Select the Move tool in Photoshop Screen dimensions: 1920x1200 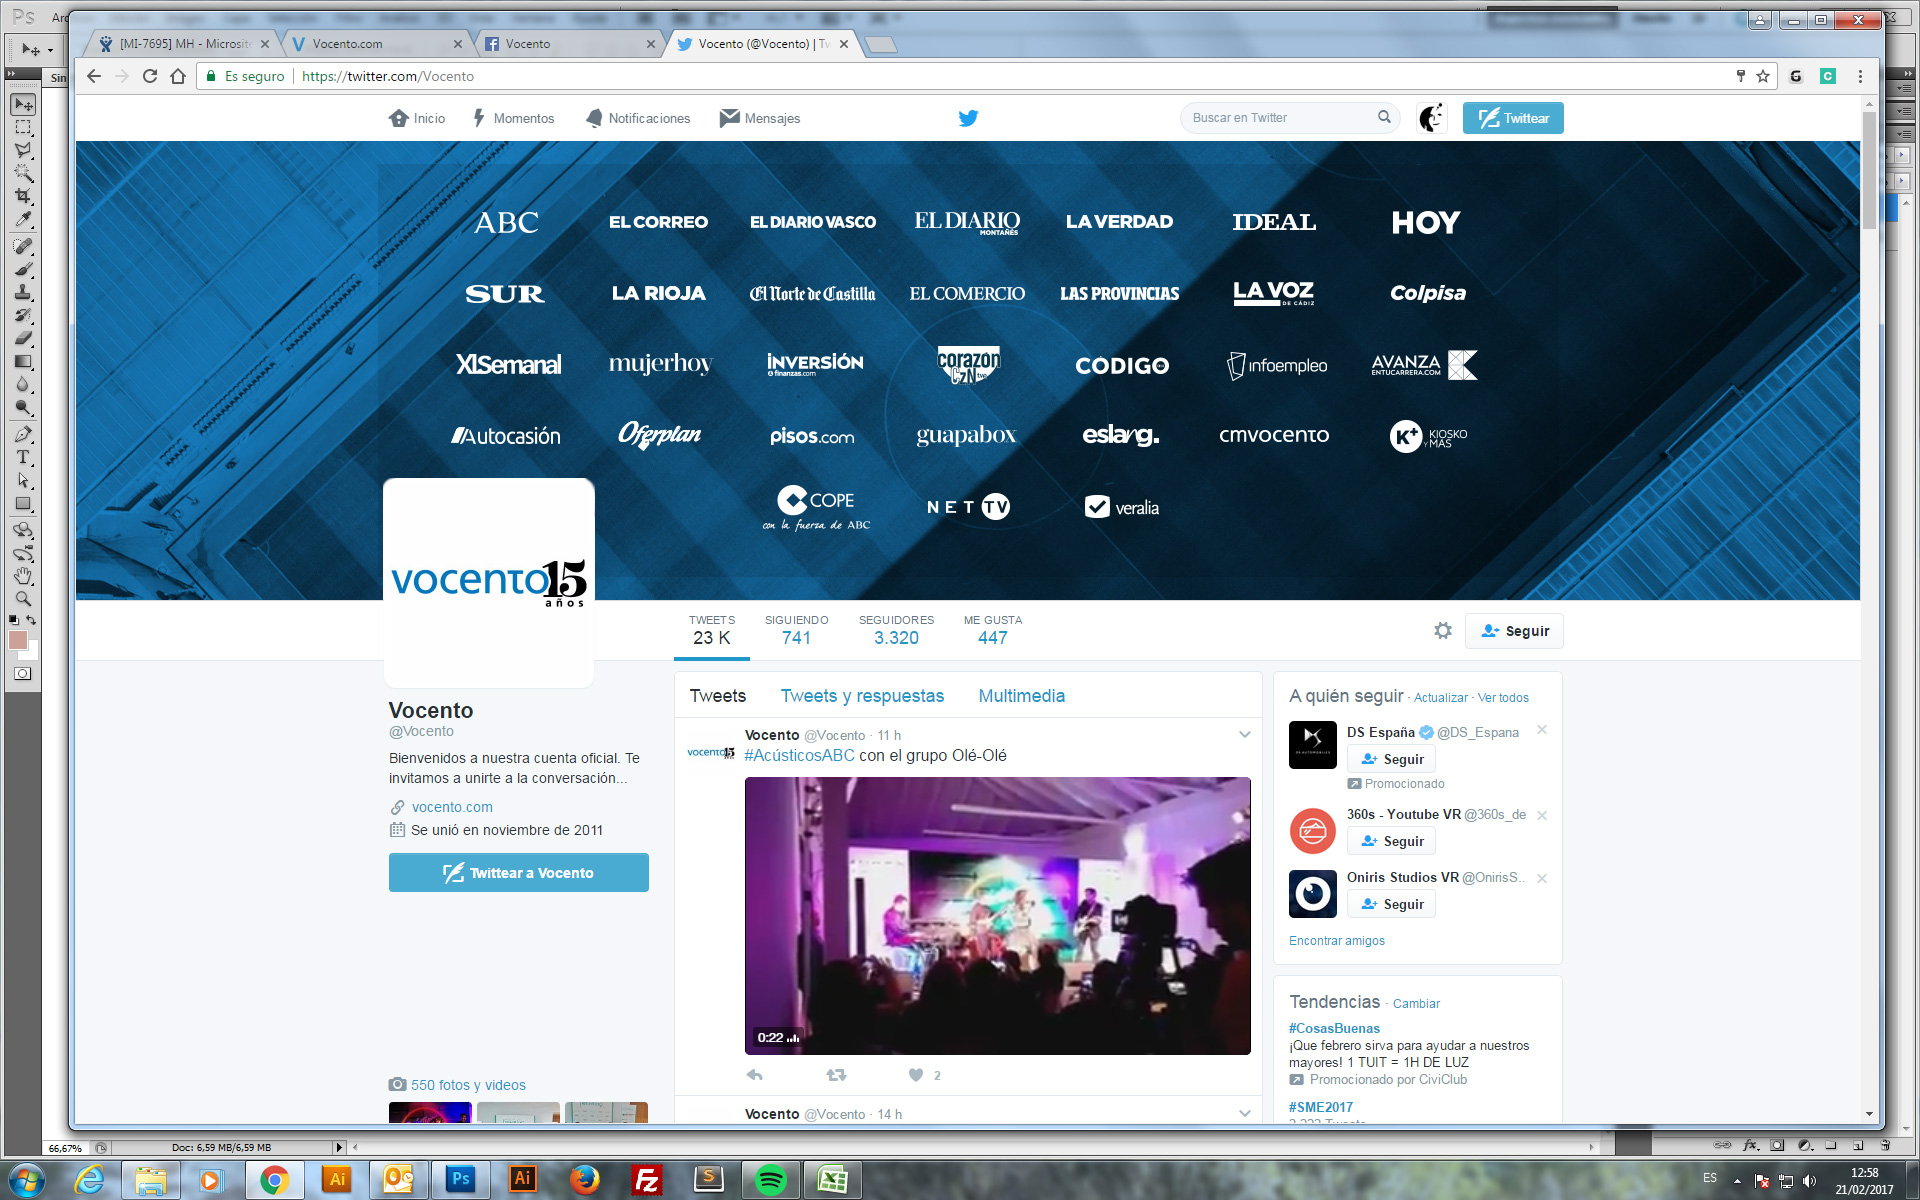[x=23, y=104]
